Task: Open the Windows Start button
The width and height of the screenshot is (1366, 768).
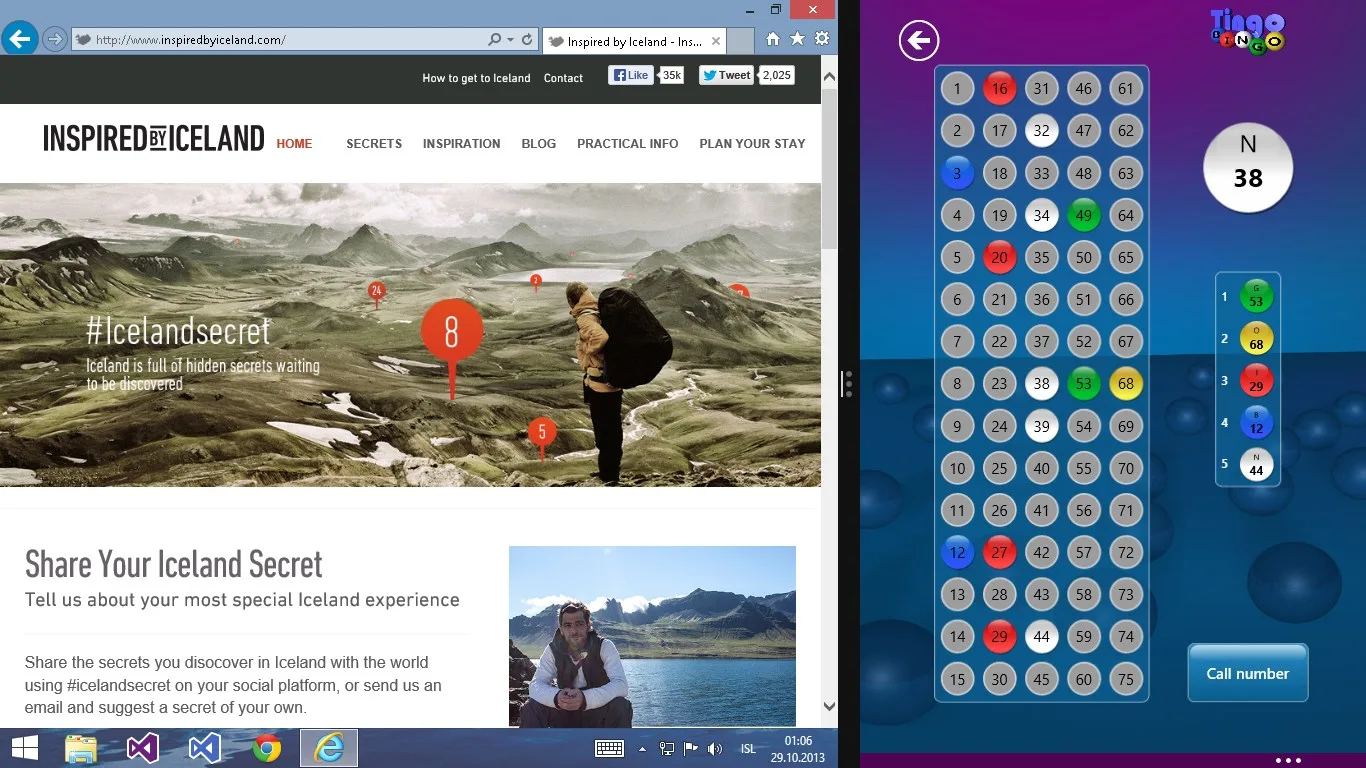Action: (x=24, y=748)
